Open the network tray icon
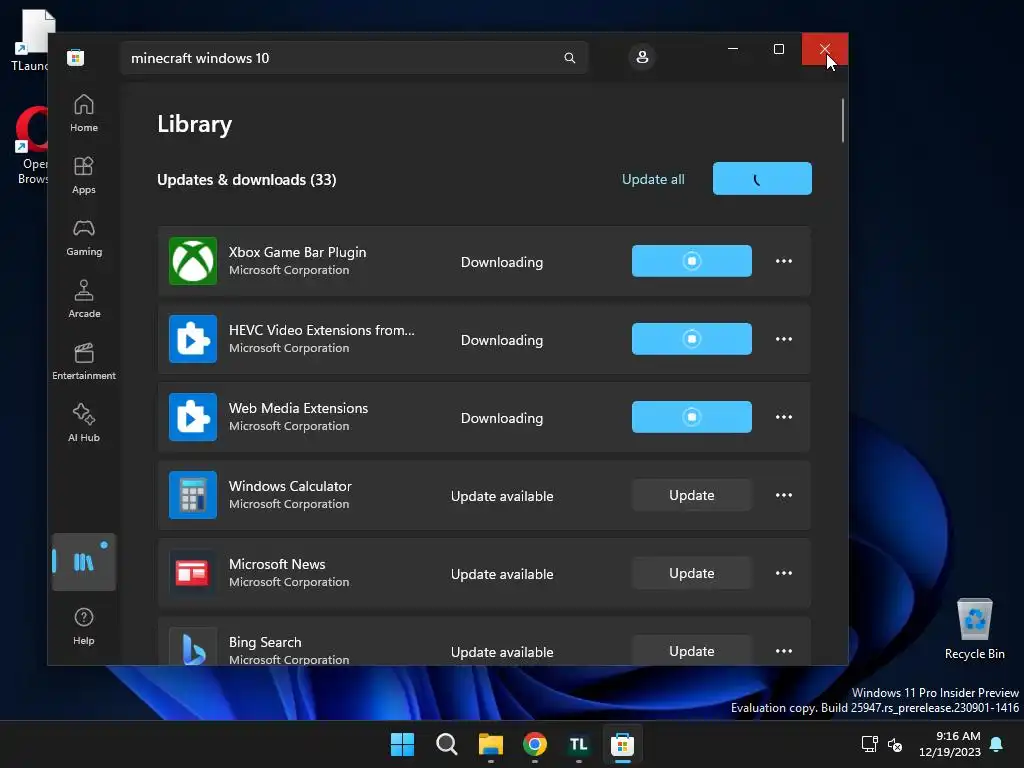The width and height of the screenshot is (1024, 768). coord(870,744)
